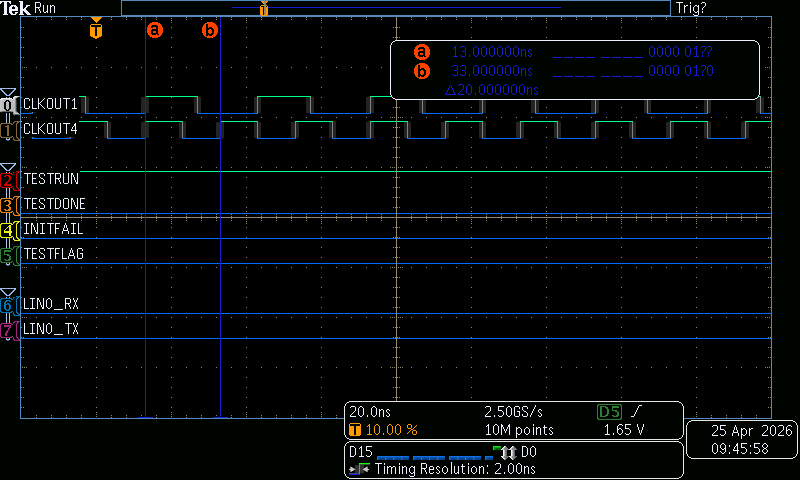Image resolution: width=800 pixels, height=480 pixels.
Task: Click the D0 channel label
Action: point(529,452)
